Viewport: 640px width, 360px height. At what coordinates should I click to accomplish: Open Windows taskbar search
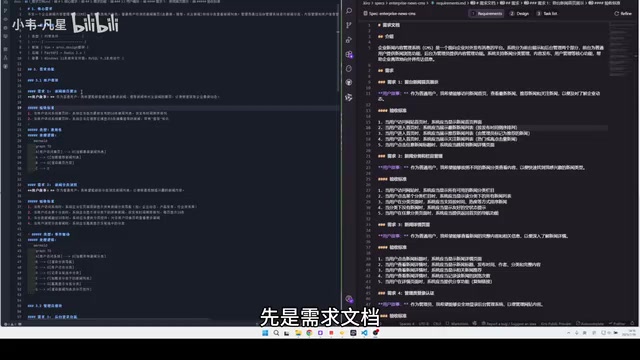coord(276,333)
